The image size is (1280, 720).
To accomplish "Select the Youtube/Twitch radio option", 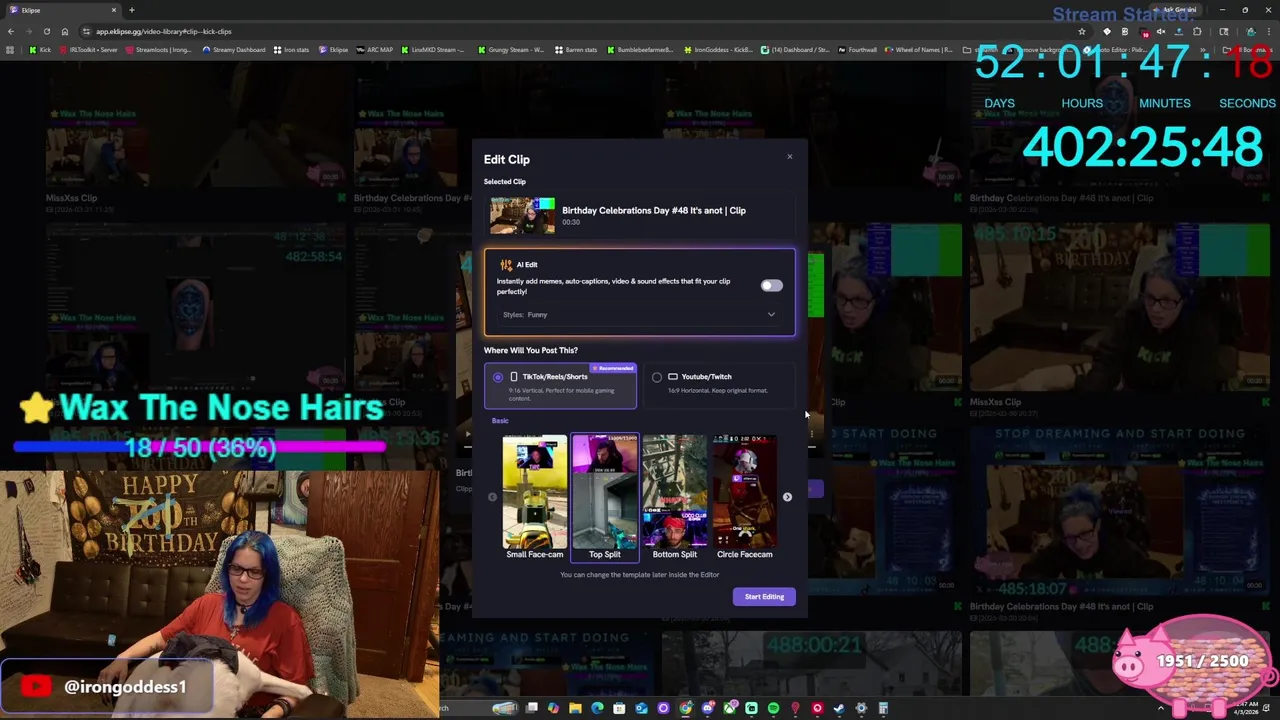I will (x=657, y=377).
